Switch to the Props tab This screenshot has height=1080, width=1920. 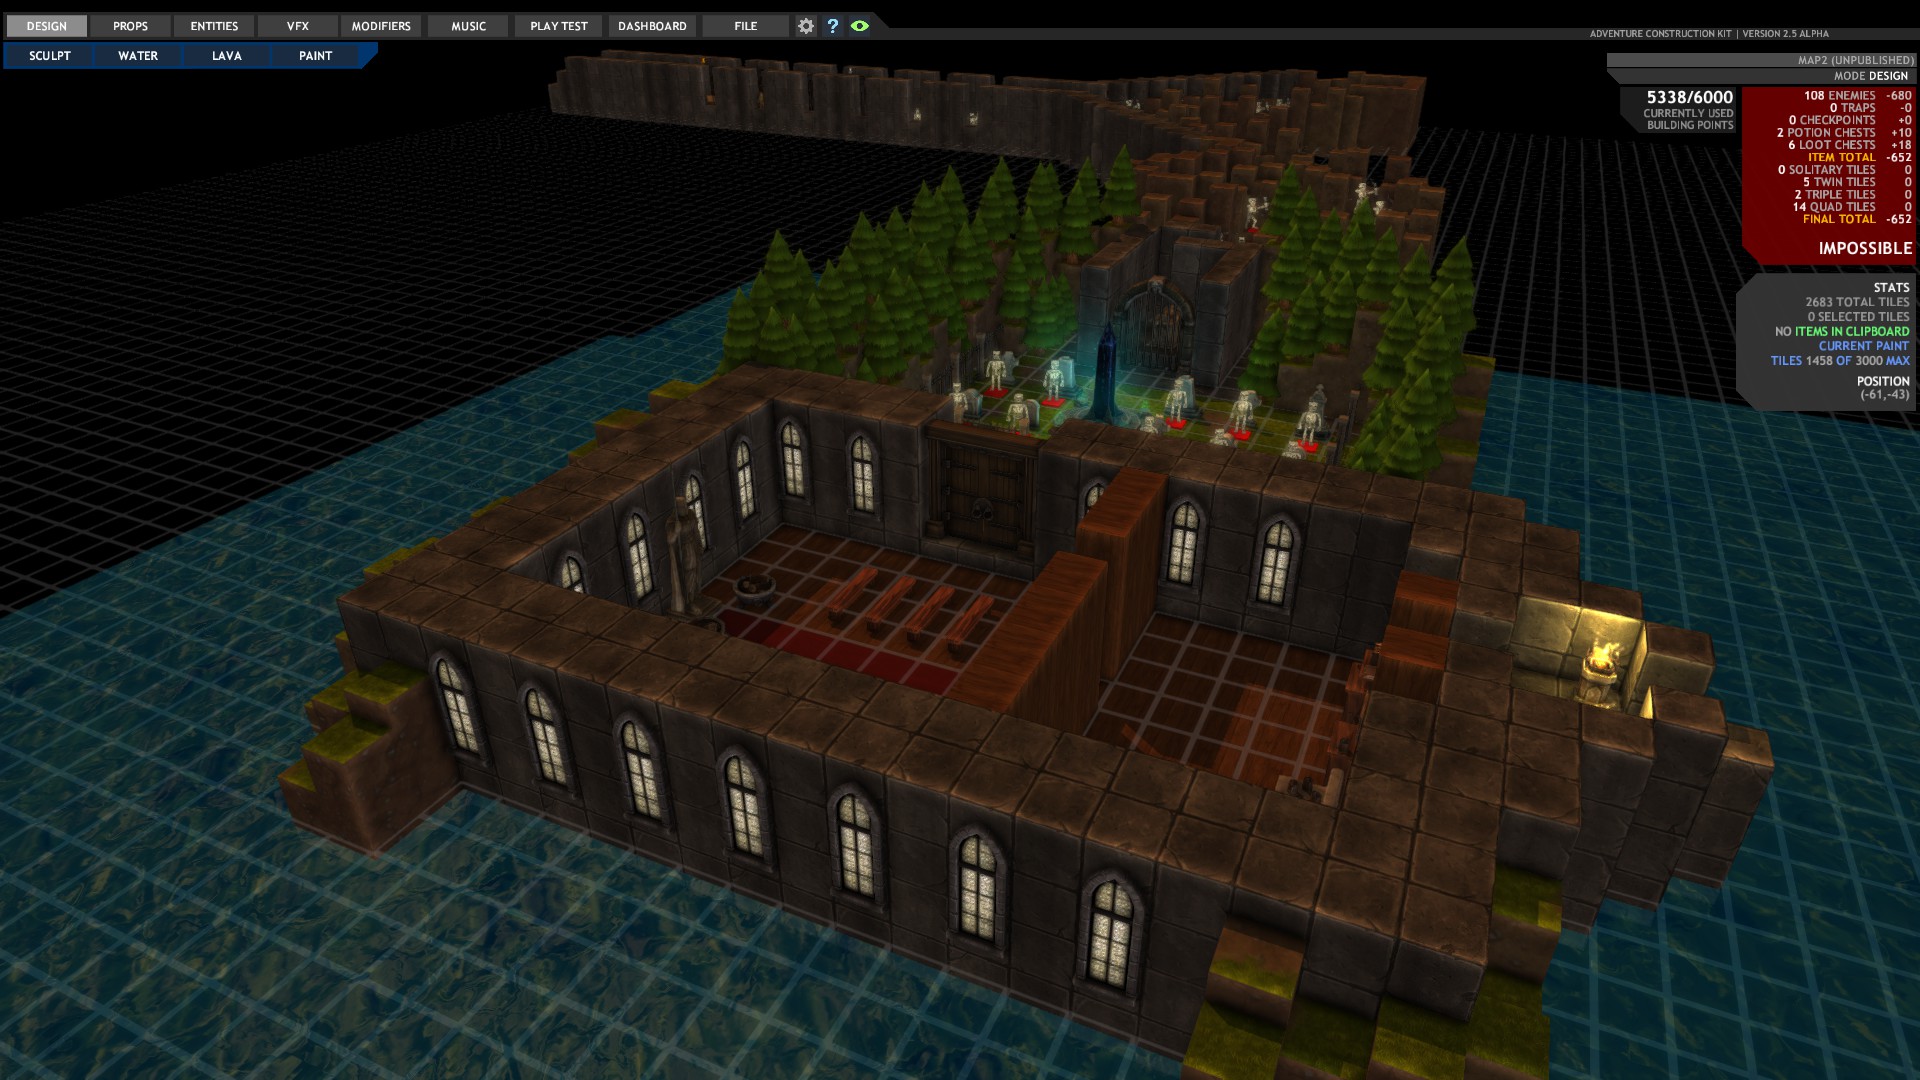pos(130,26)
